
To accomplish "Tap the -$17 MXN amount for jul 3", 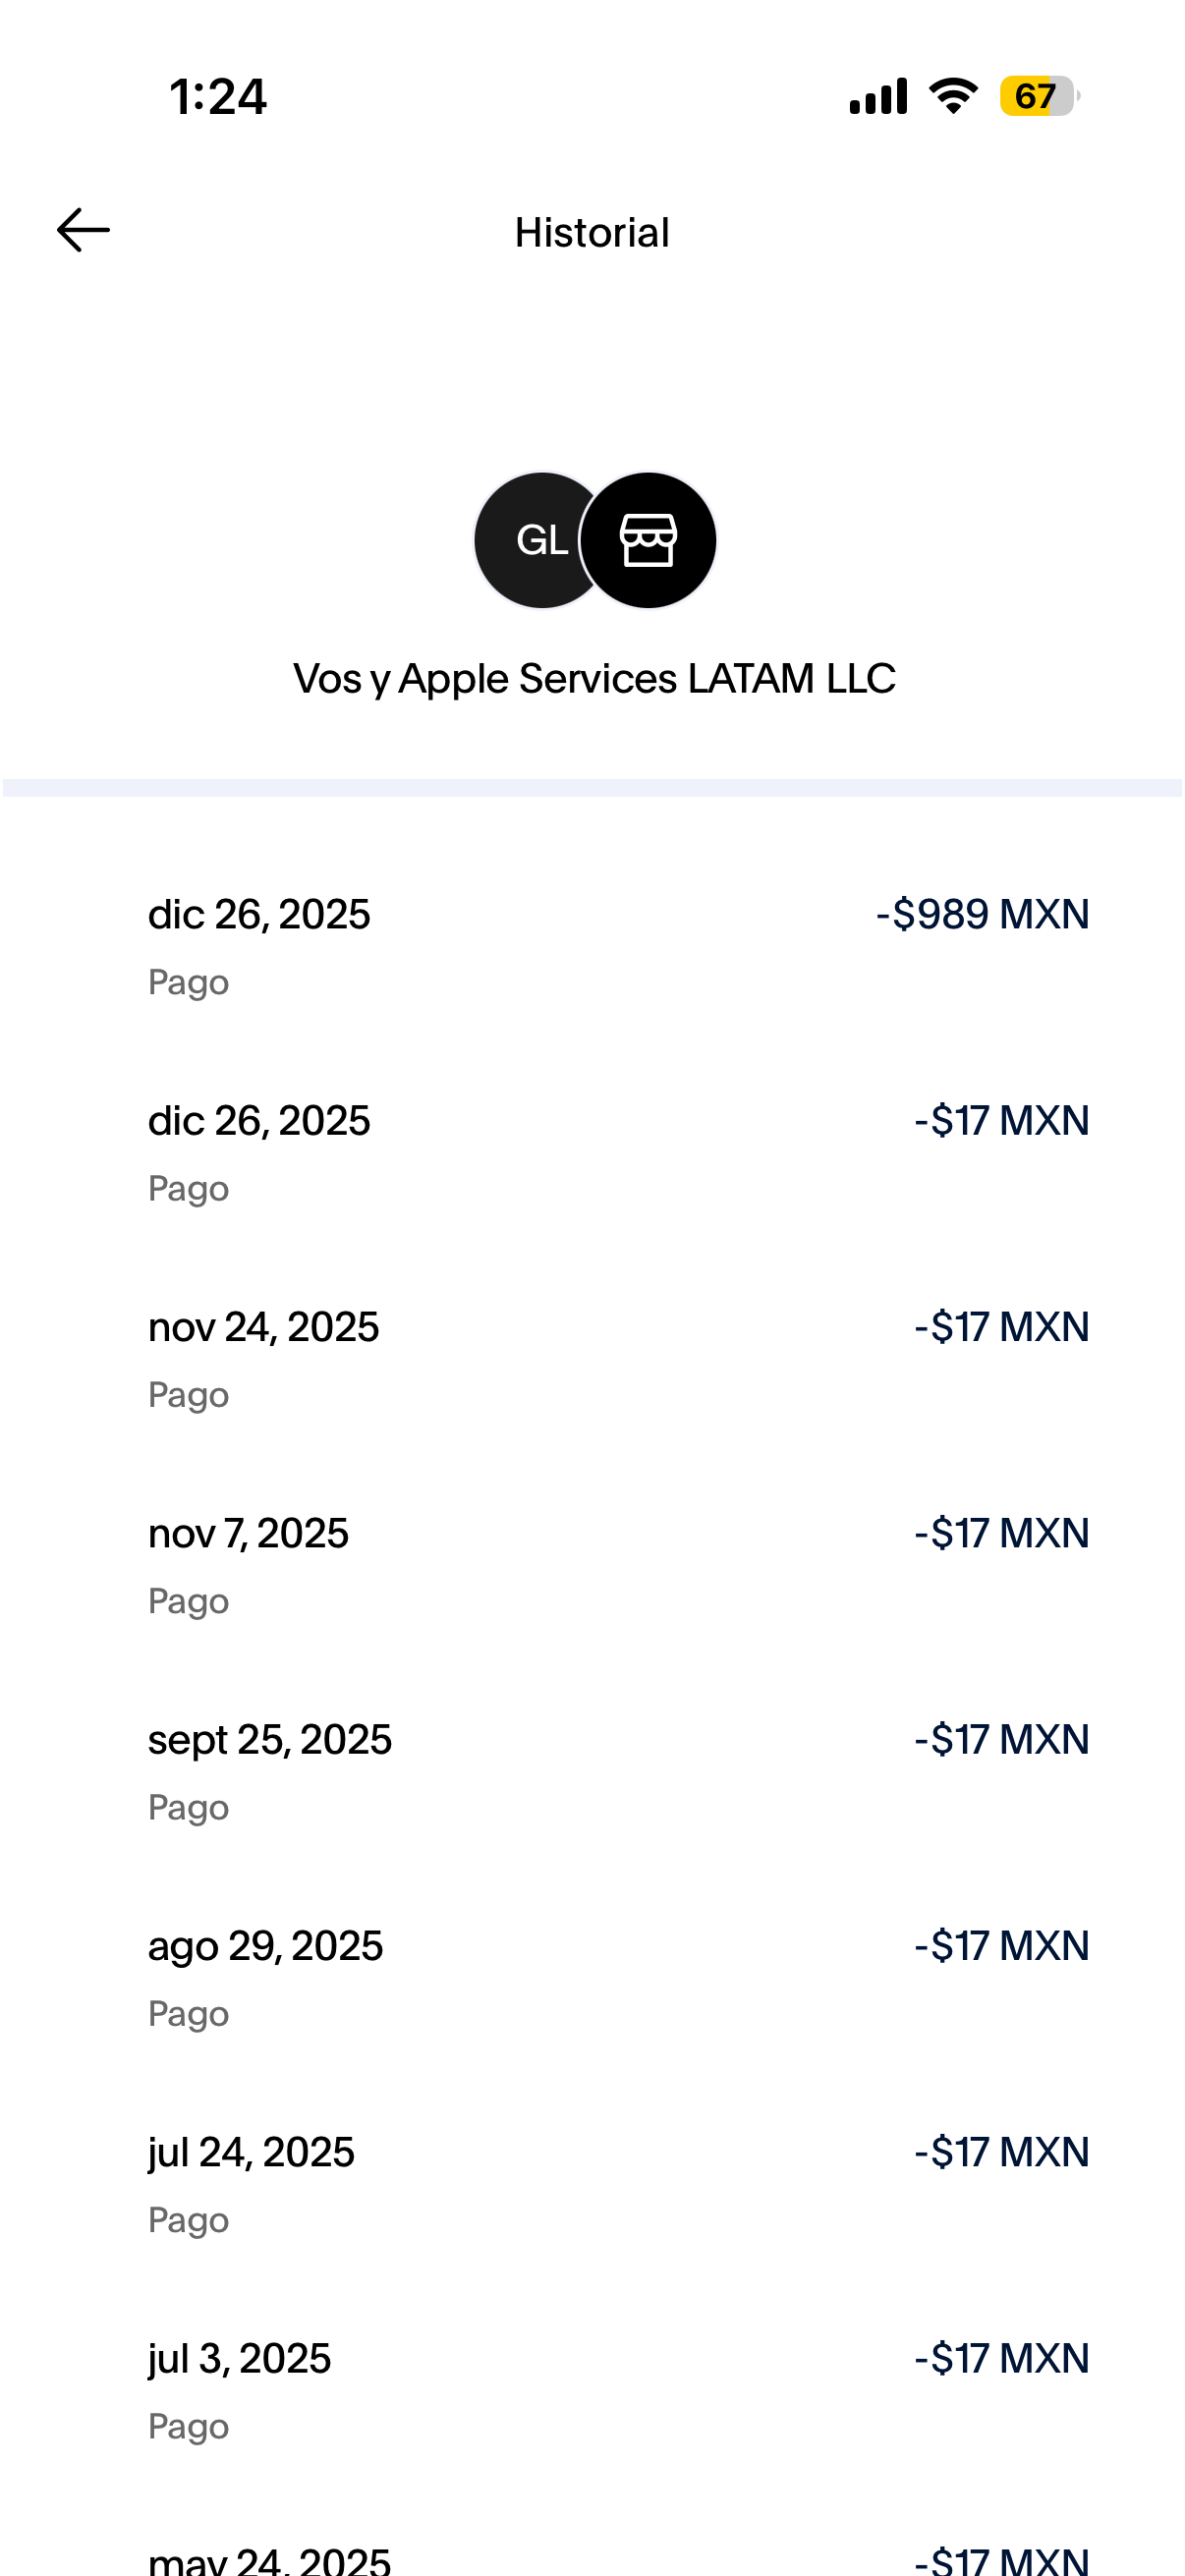I will 1001,2358.
